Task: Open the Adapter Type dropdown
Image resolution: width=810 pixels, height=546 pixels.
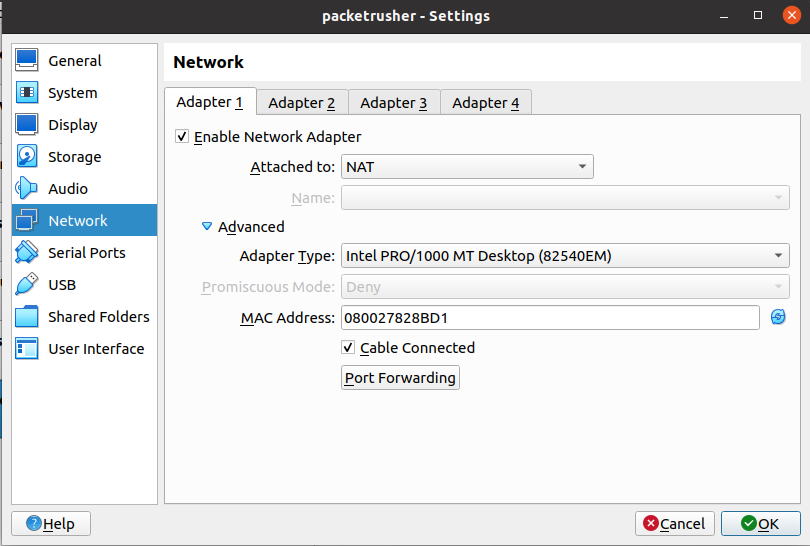Action: (x=565, y=256)
